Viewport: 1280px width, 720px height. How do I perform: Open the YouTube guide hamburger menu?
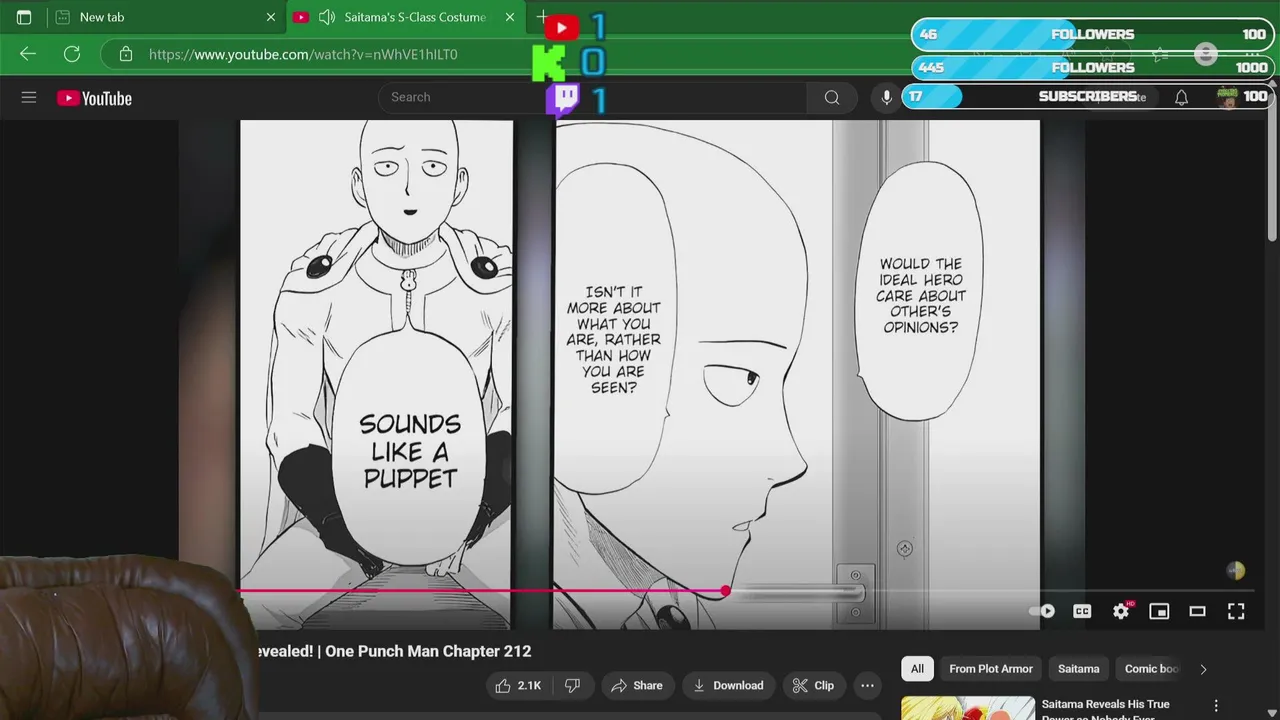tap(29, 97)
